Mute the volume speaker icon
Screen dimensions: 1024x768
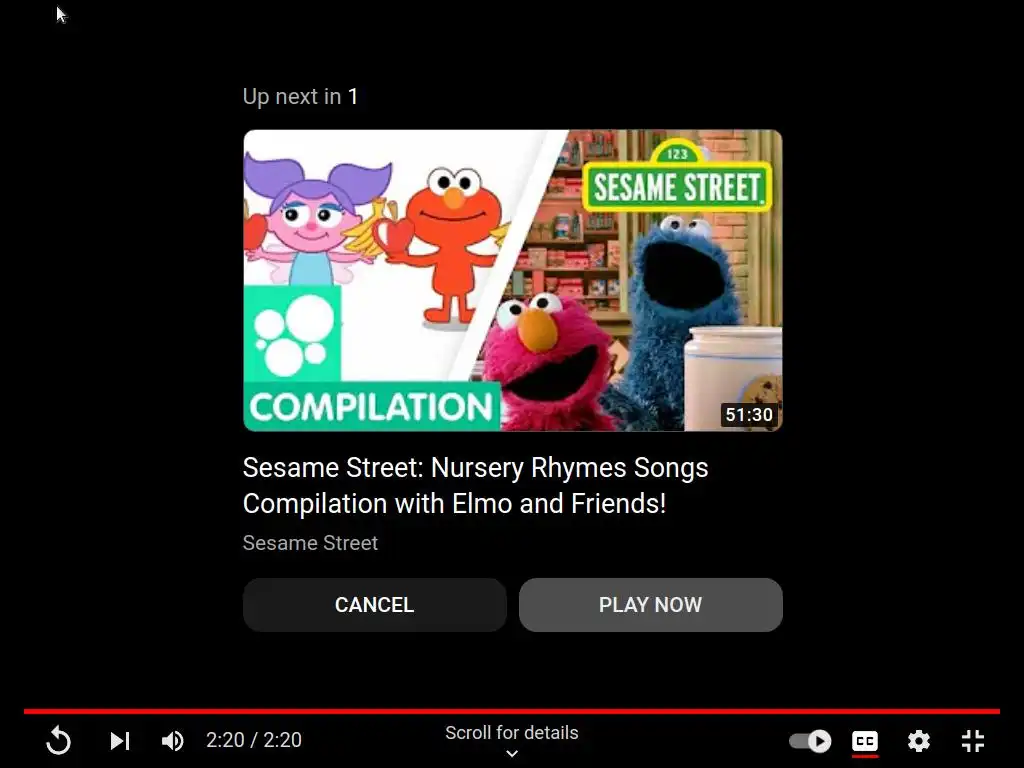173,741
